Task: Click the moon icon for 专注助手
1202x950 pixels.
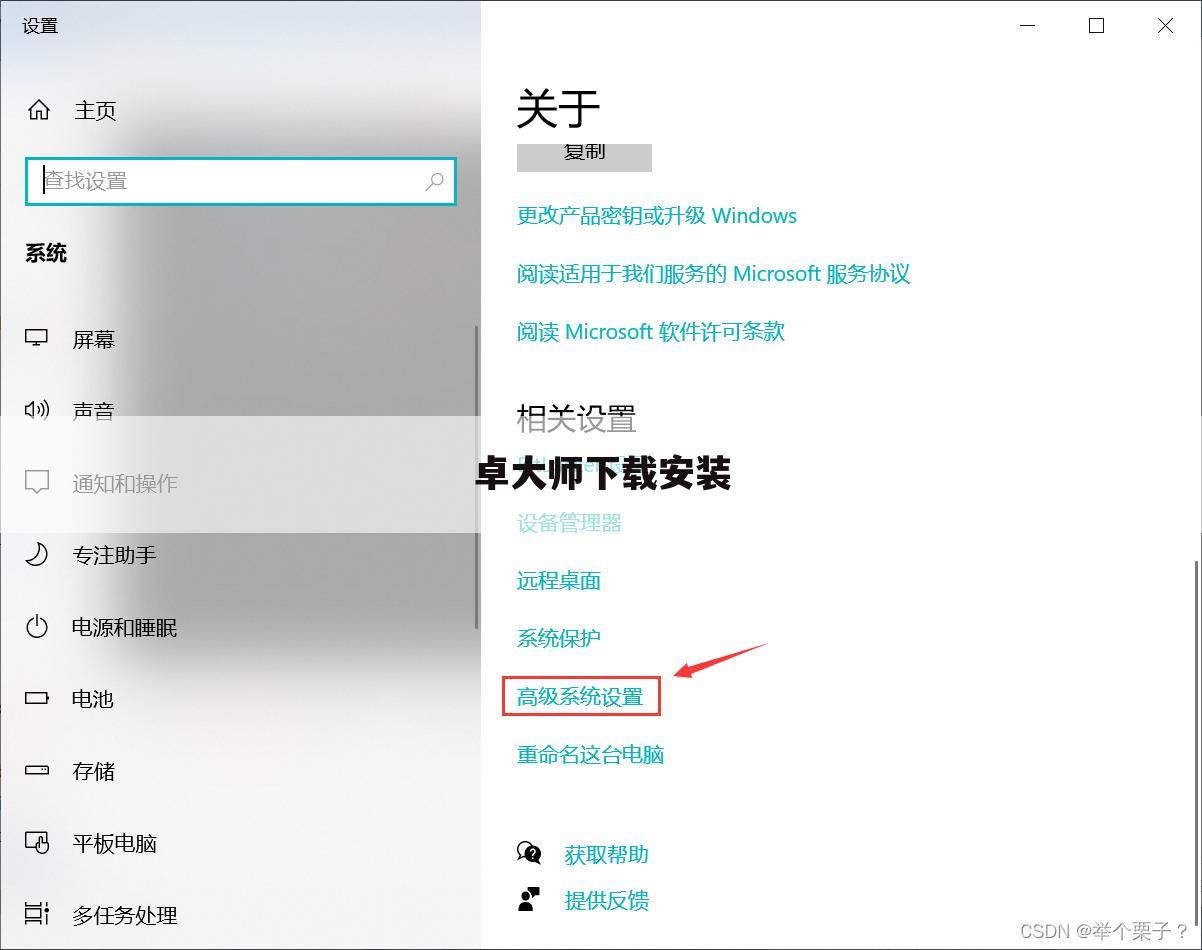Action: pos(37,554)
